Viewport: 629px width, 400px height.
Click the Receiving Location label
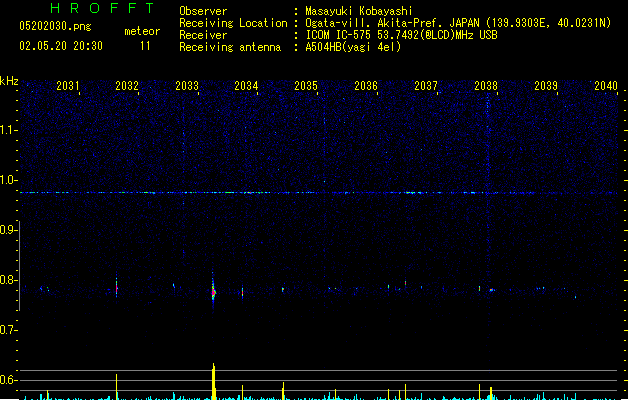tap(233, 23)
